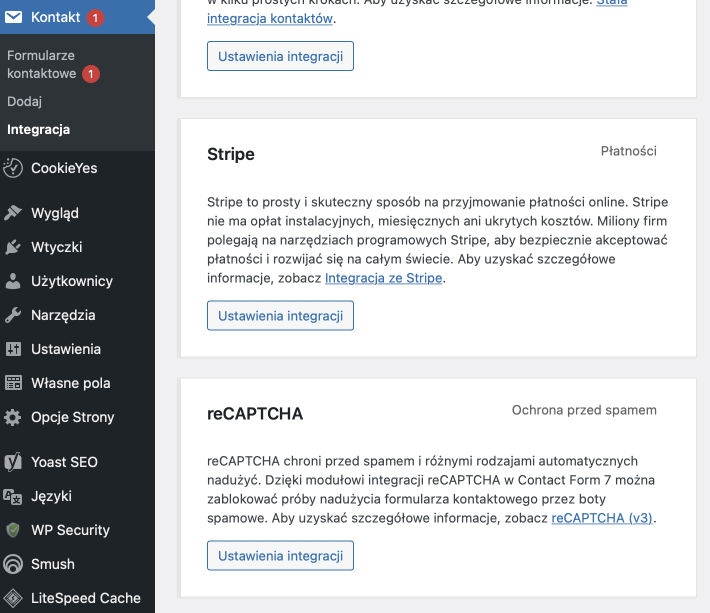Click Ustawienia integracji button above the Stripe card
The image size is (710, 613).
coord(280,56)
